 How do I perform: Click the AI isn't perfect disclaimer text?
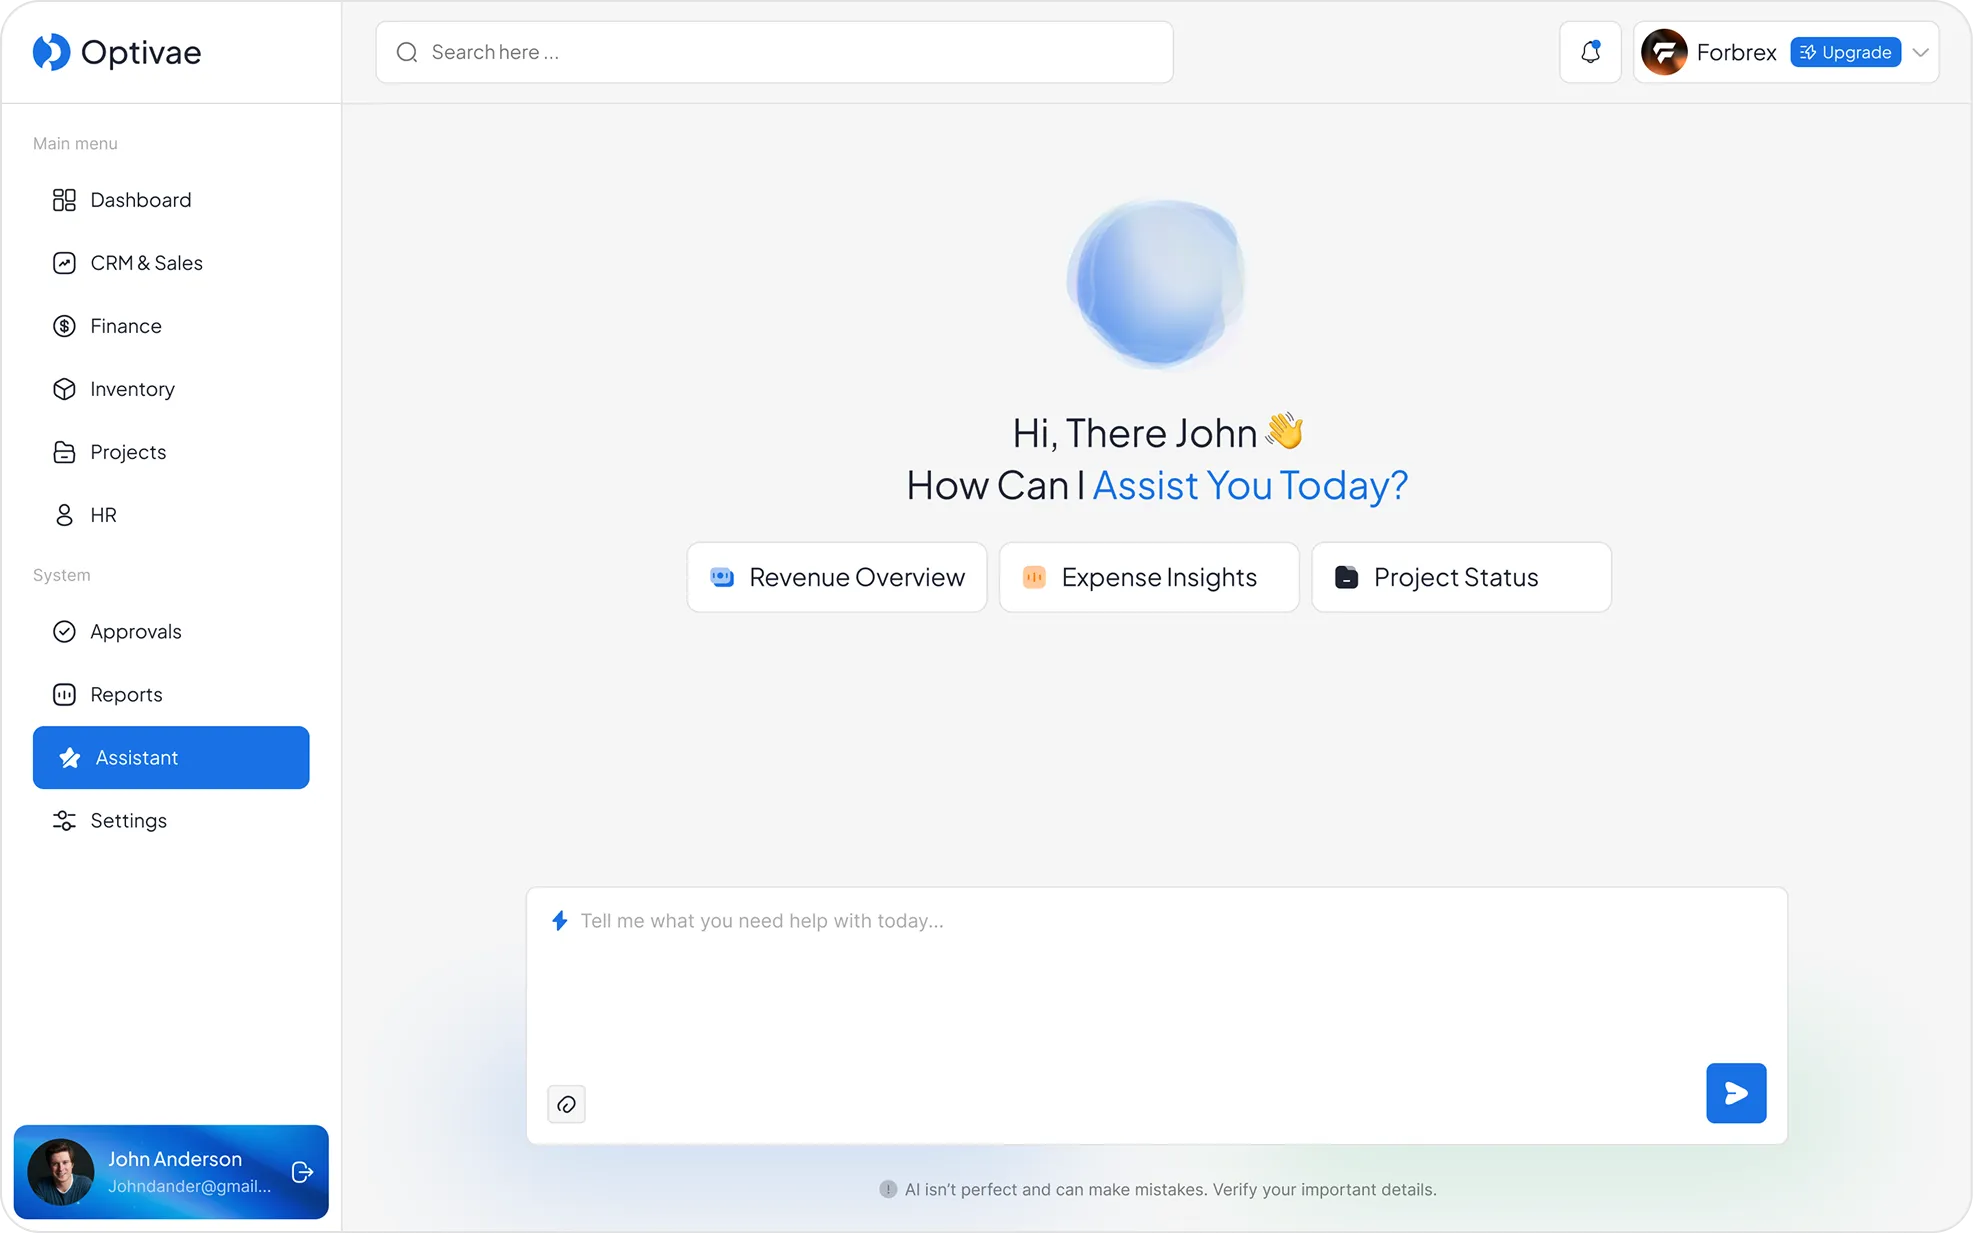pyautogui.click(x=1170, y=1190)
